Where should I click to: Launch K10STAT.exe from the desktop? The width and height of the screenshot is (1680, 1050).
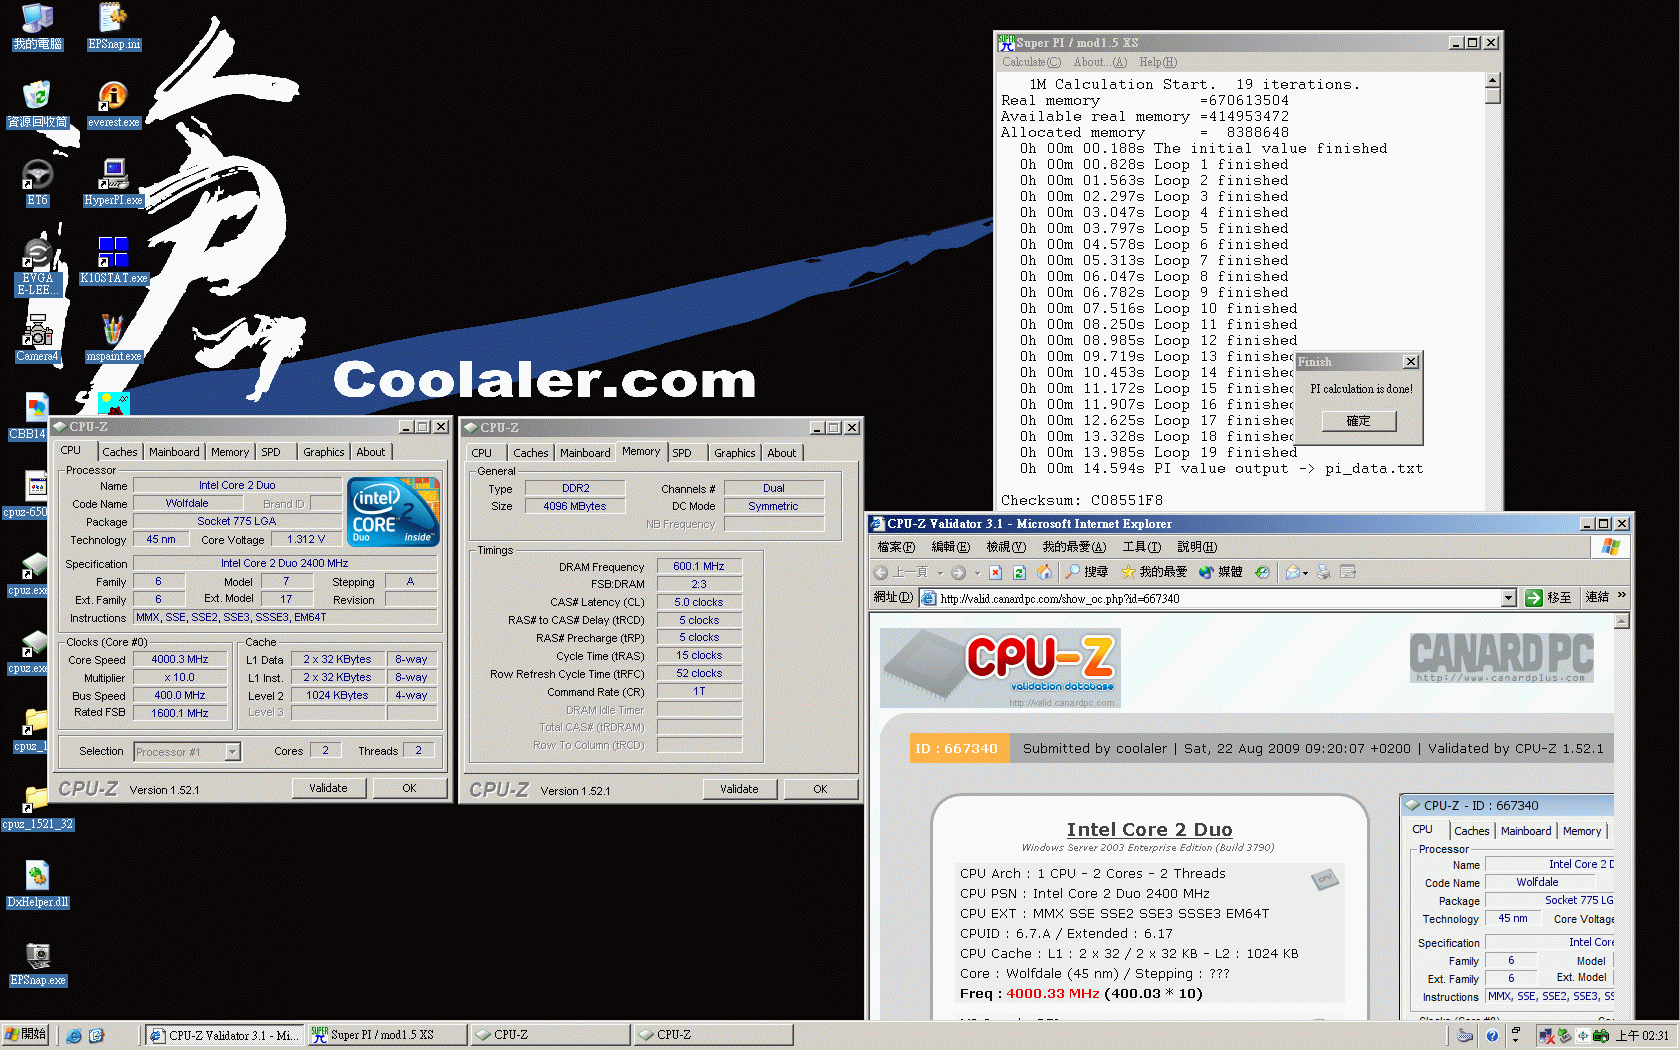[113, 260]
